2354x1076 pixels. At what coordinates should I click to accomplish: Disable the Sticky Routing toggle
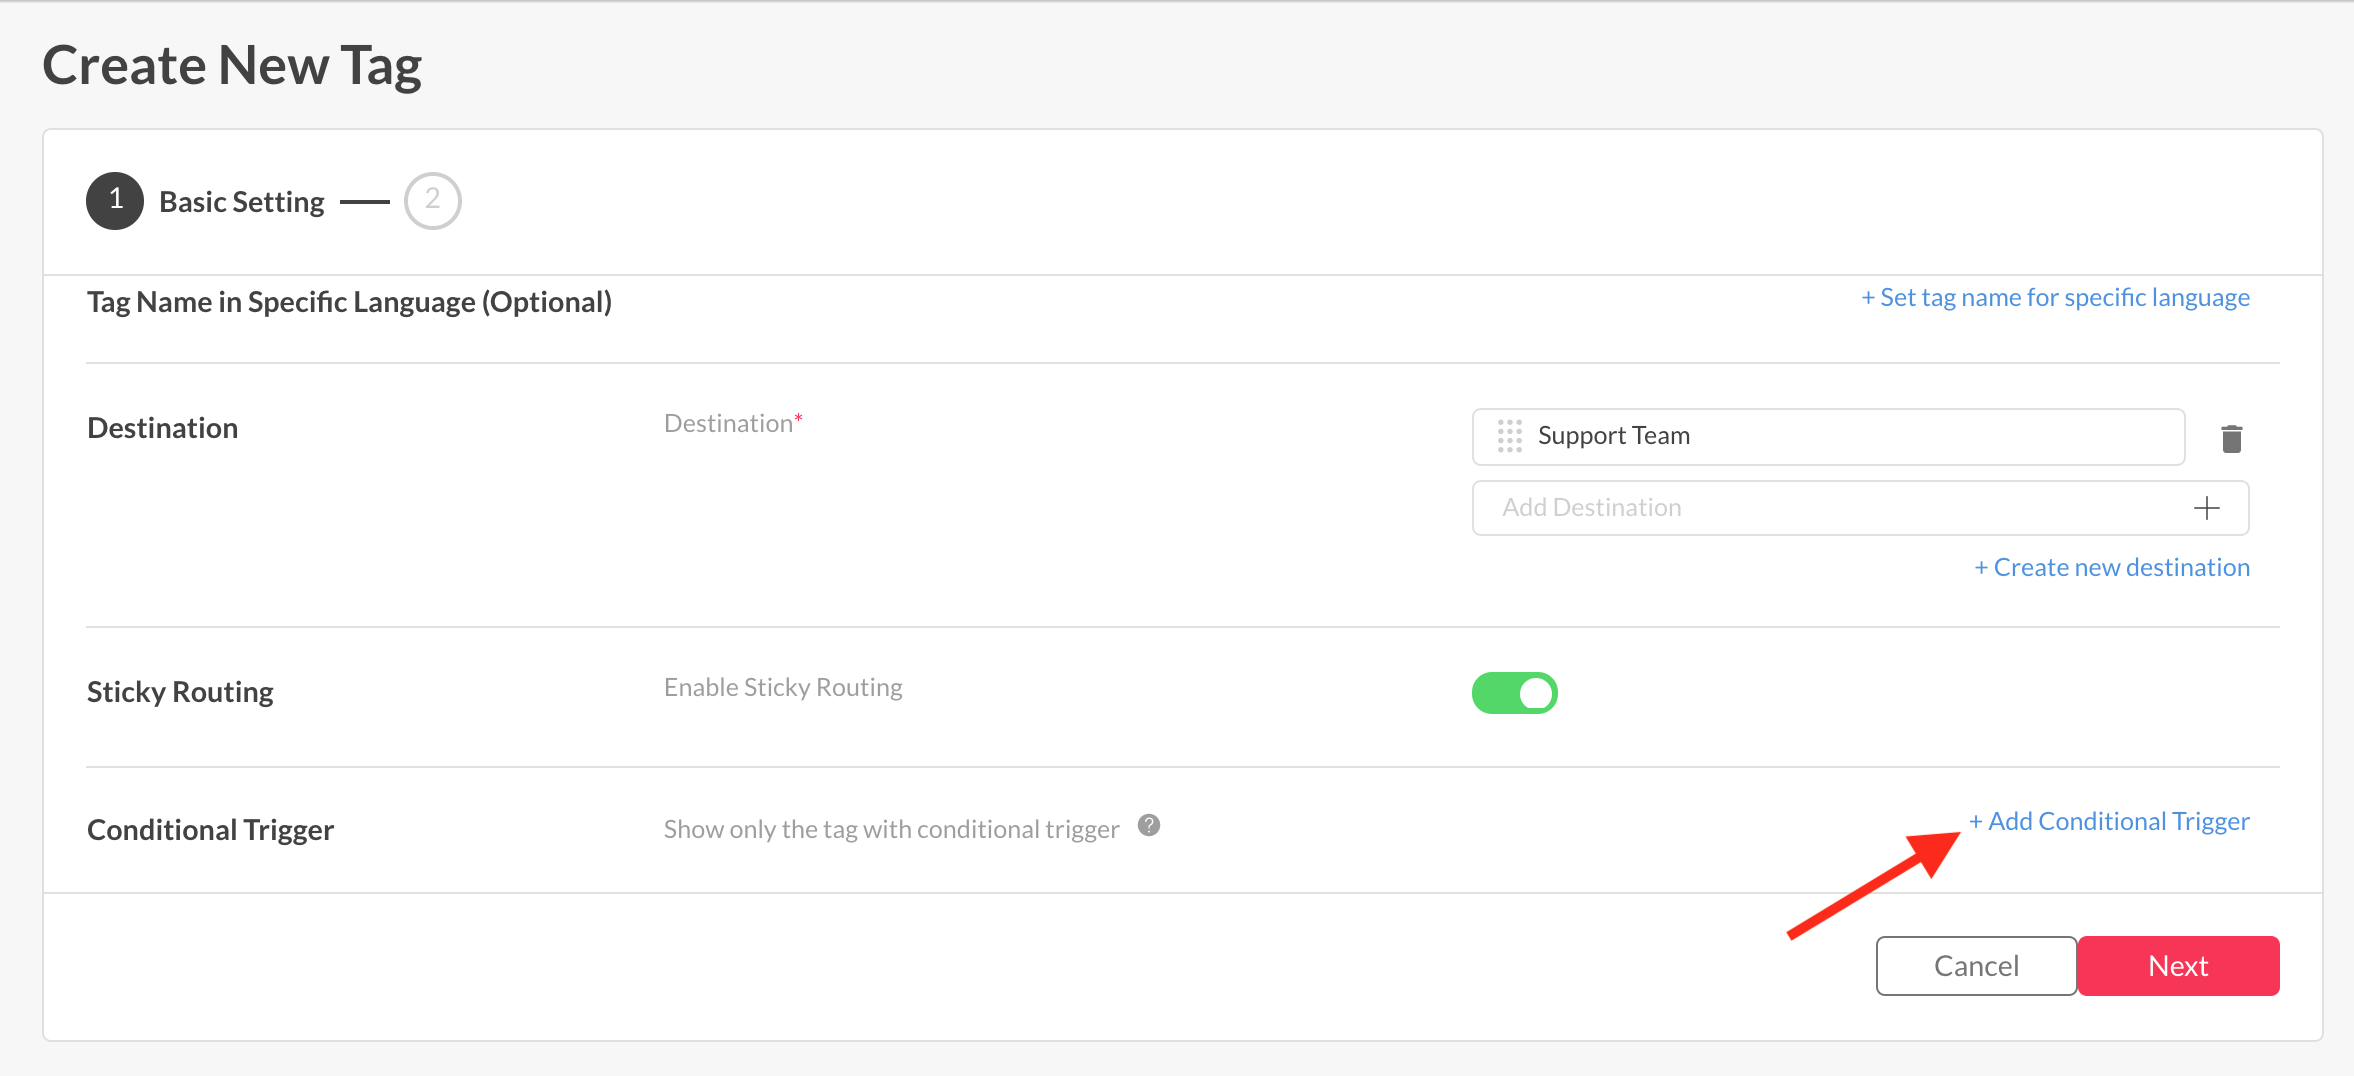click(1514, 693)
